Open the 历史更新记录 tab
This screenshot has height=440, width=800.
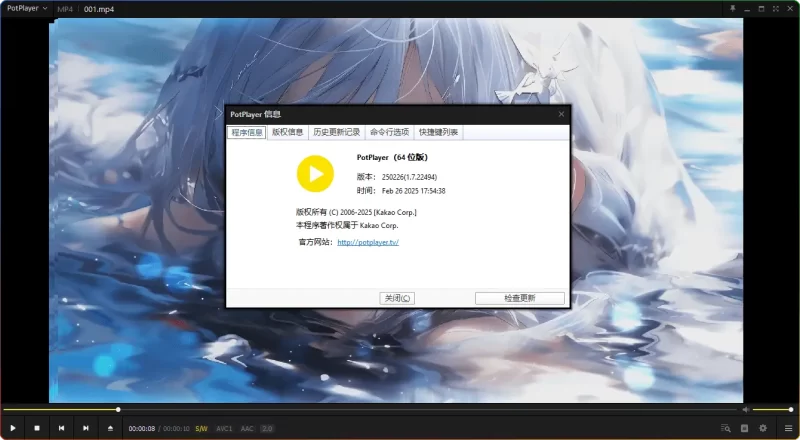tap(337, 132)
